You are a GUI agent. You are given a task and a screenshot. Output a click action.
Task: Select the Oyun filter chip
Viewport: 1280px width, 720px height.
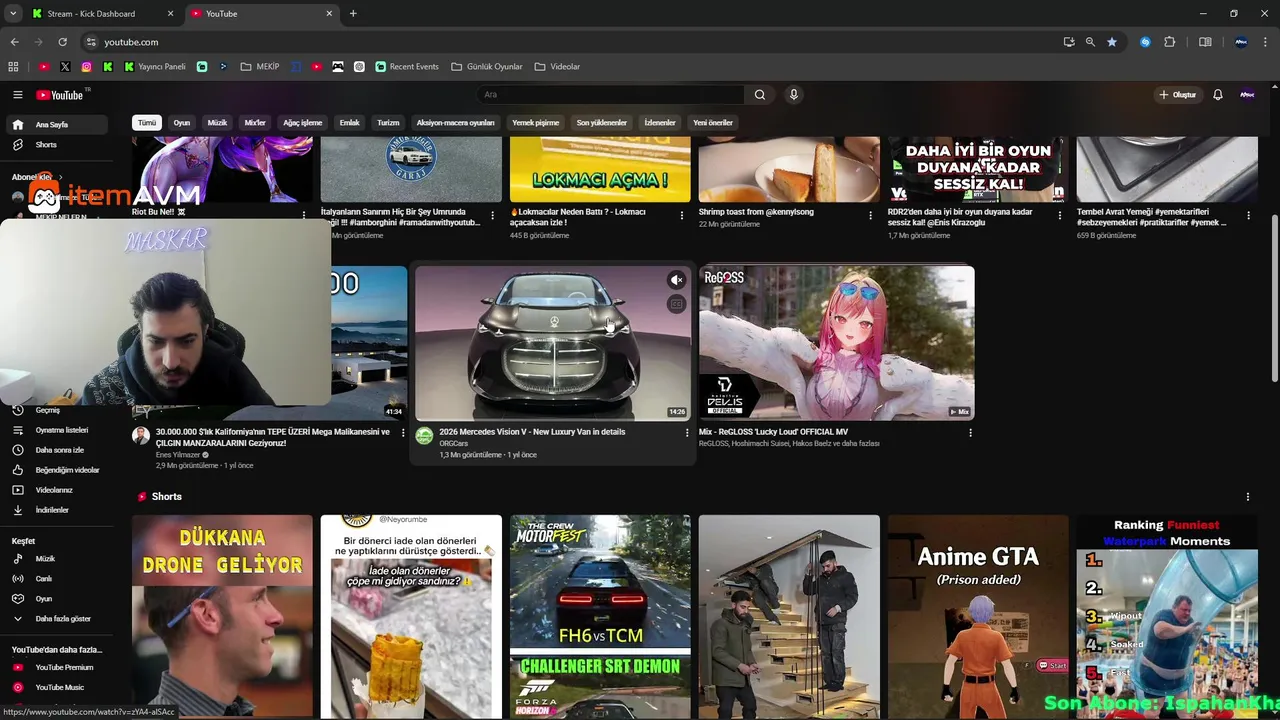coord(182,123)
